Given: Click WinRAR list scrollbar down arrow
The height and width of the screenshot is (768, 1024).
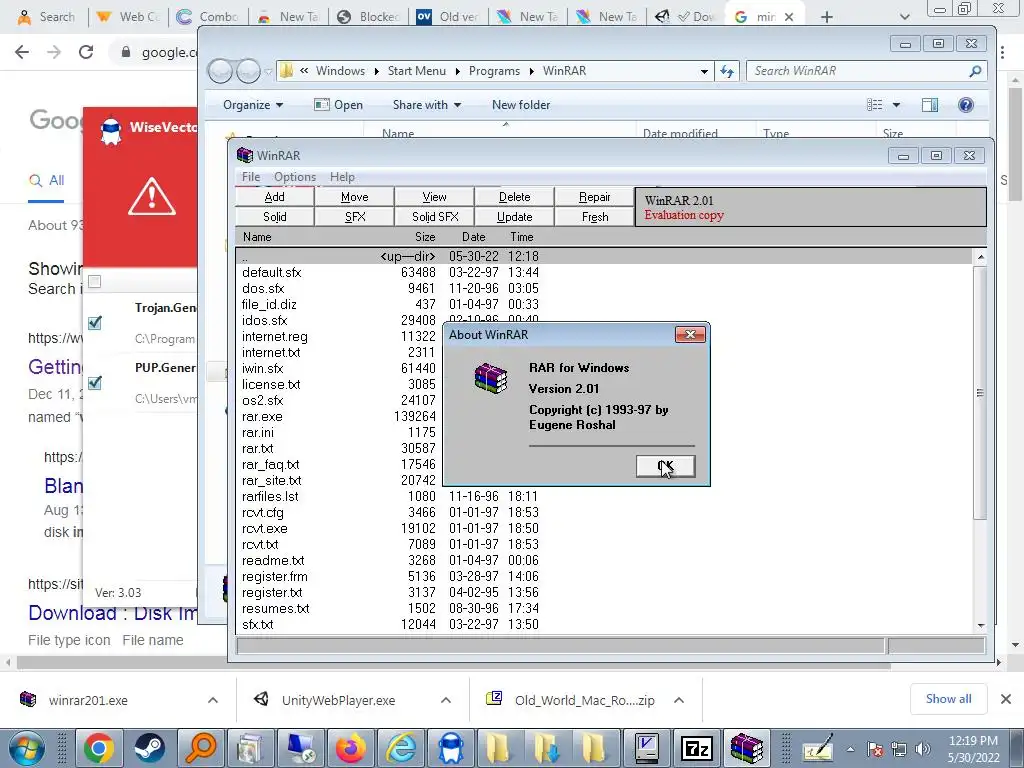Looking at the screenshot, I should [x=980, y=626].
